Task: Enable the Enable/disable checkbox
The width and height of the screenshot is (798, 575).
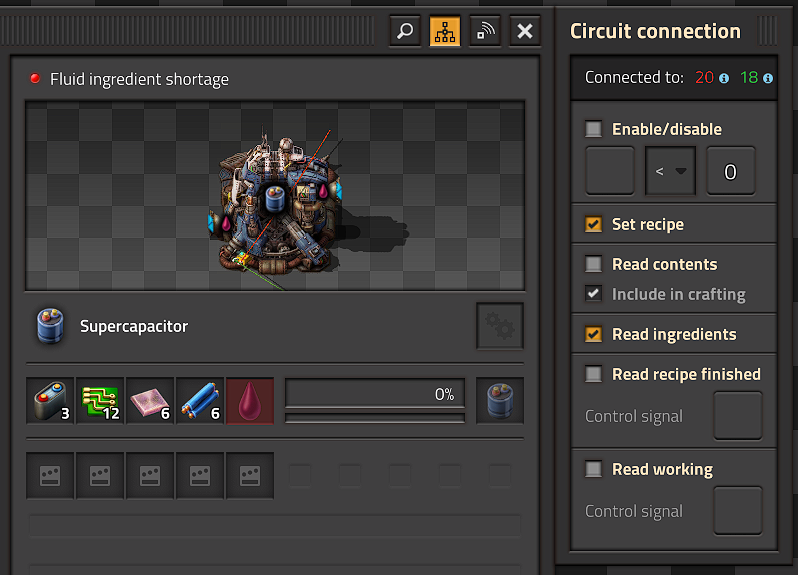Action: click(x=593, y=129)
